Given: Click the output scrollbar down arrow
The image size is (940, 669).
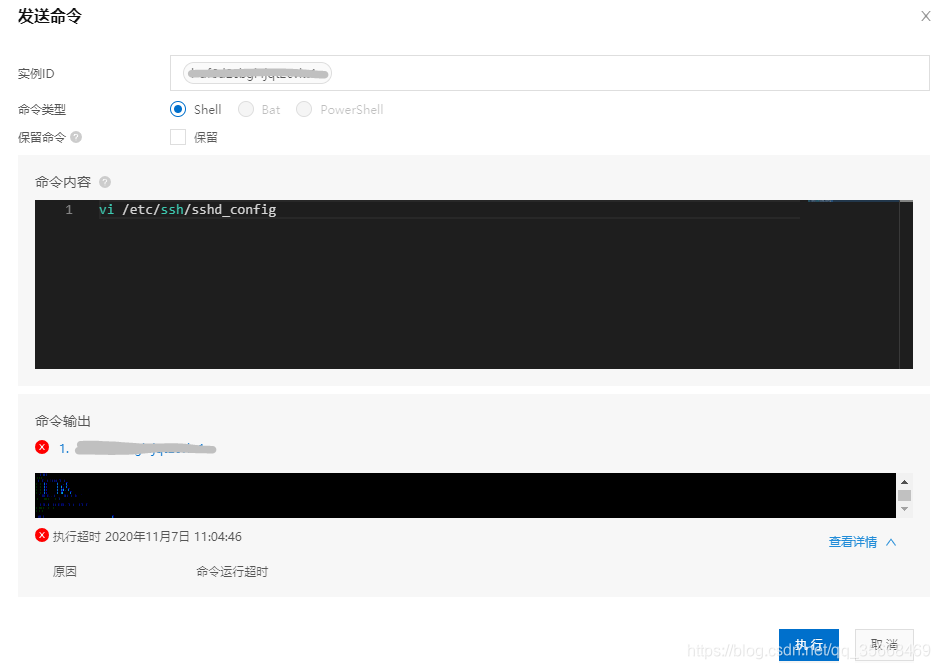Looking at the screenshot, I should 905,509.
